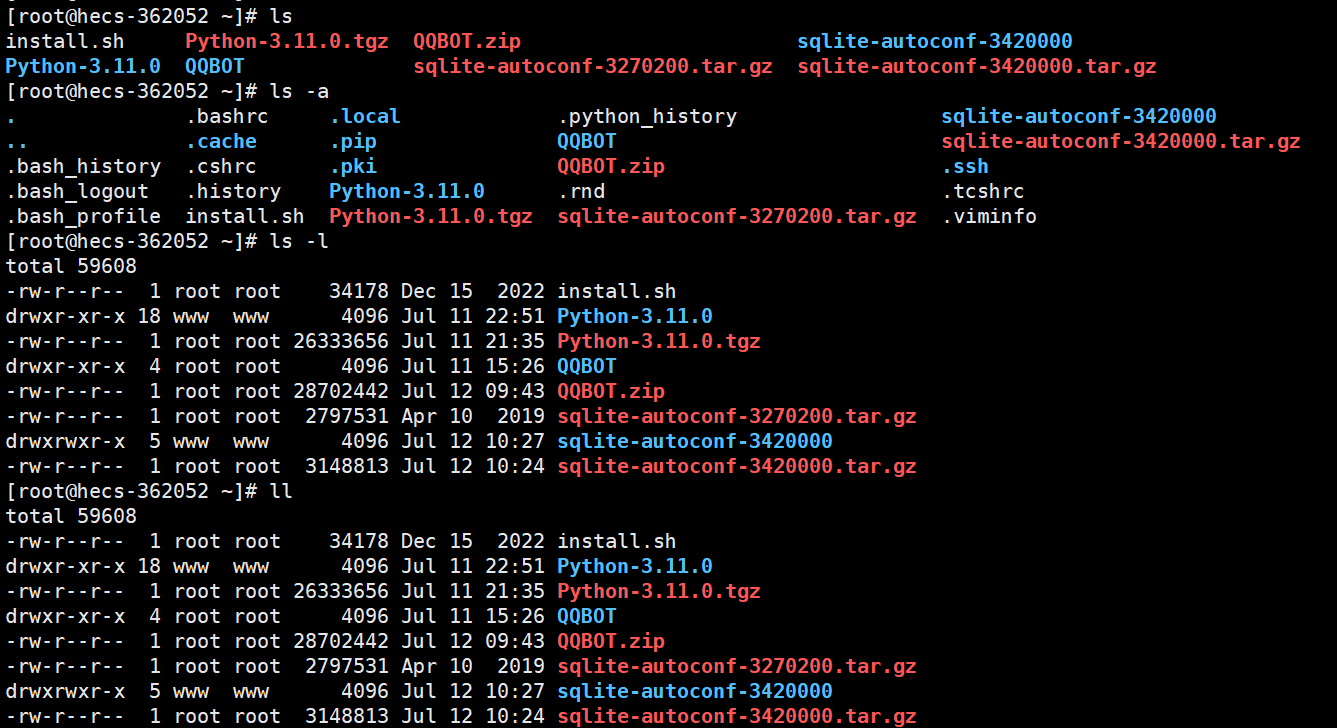Select the .cache directory name
This screenshot has width=1337, height=728.
pyautogui.click(x=221, y=141)
